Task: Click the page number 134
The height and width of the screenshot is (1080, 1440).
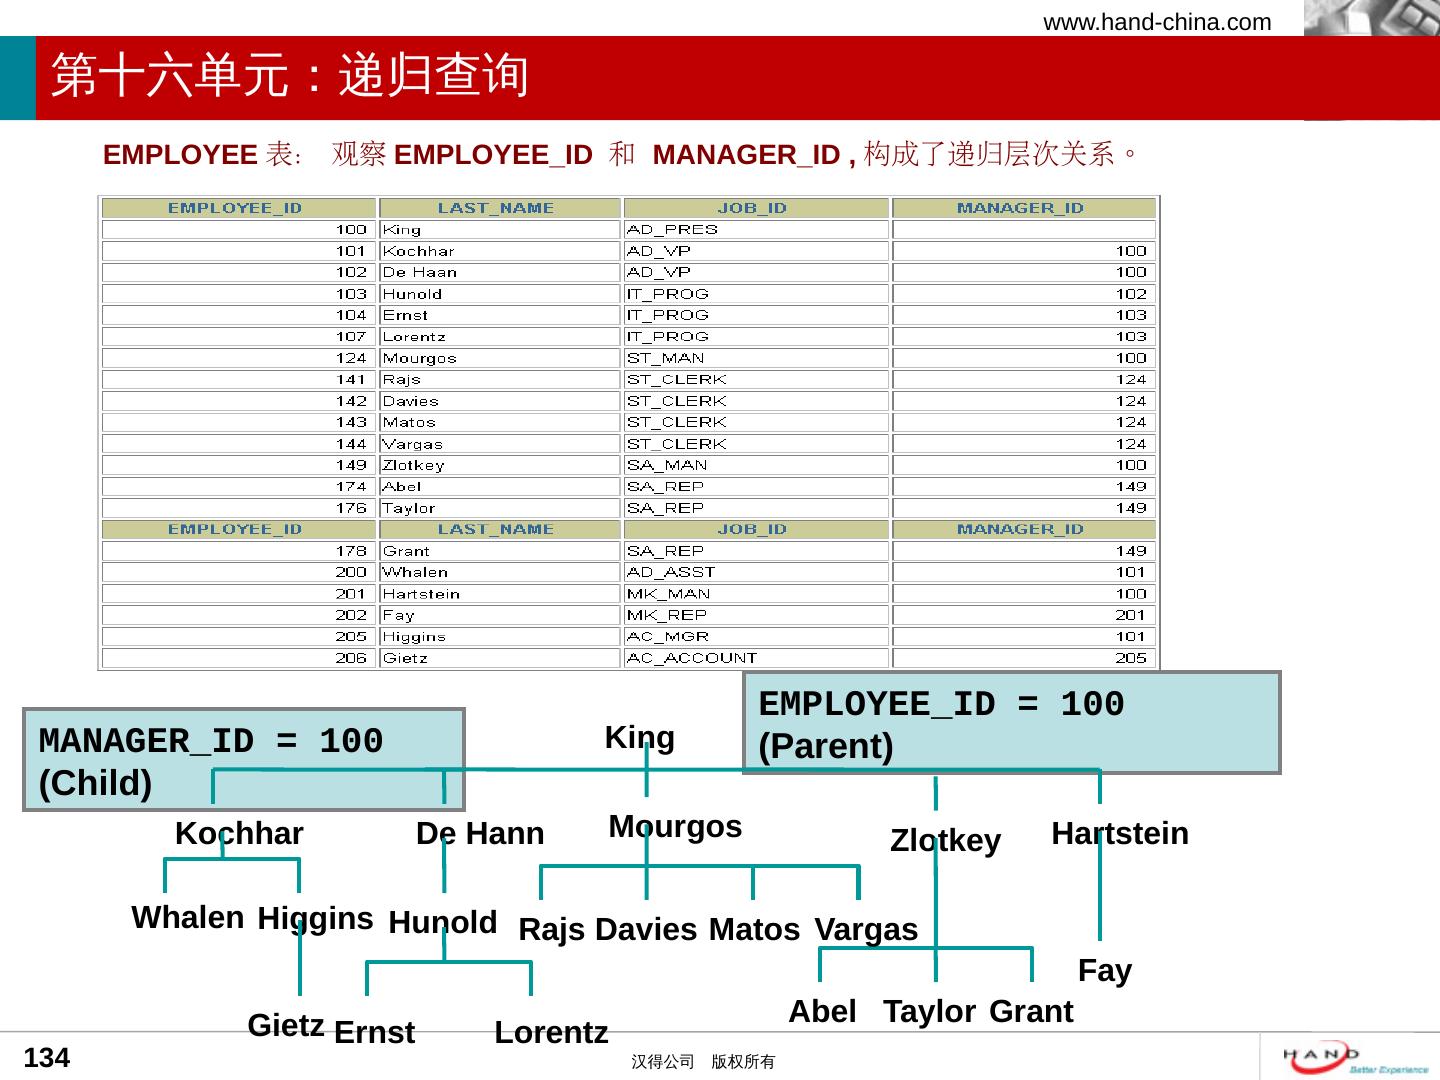Action: pyautogui.click(x=46, y=1058)
